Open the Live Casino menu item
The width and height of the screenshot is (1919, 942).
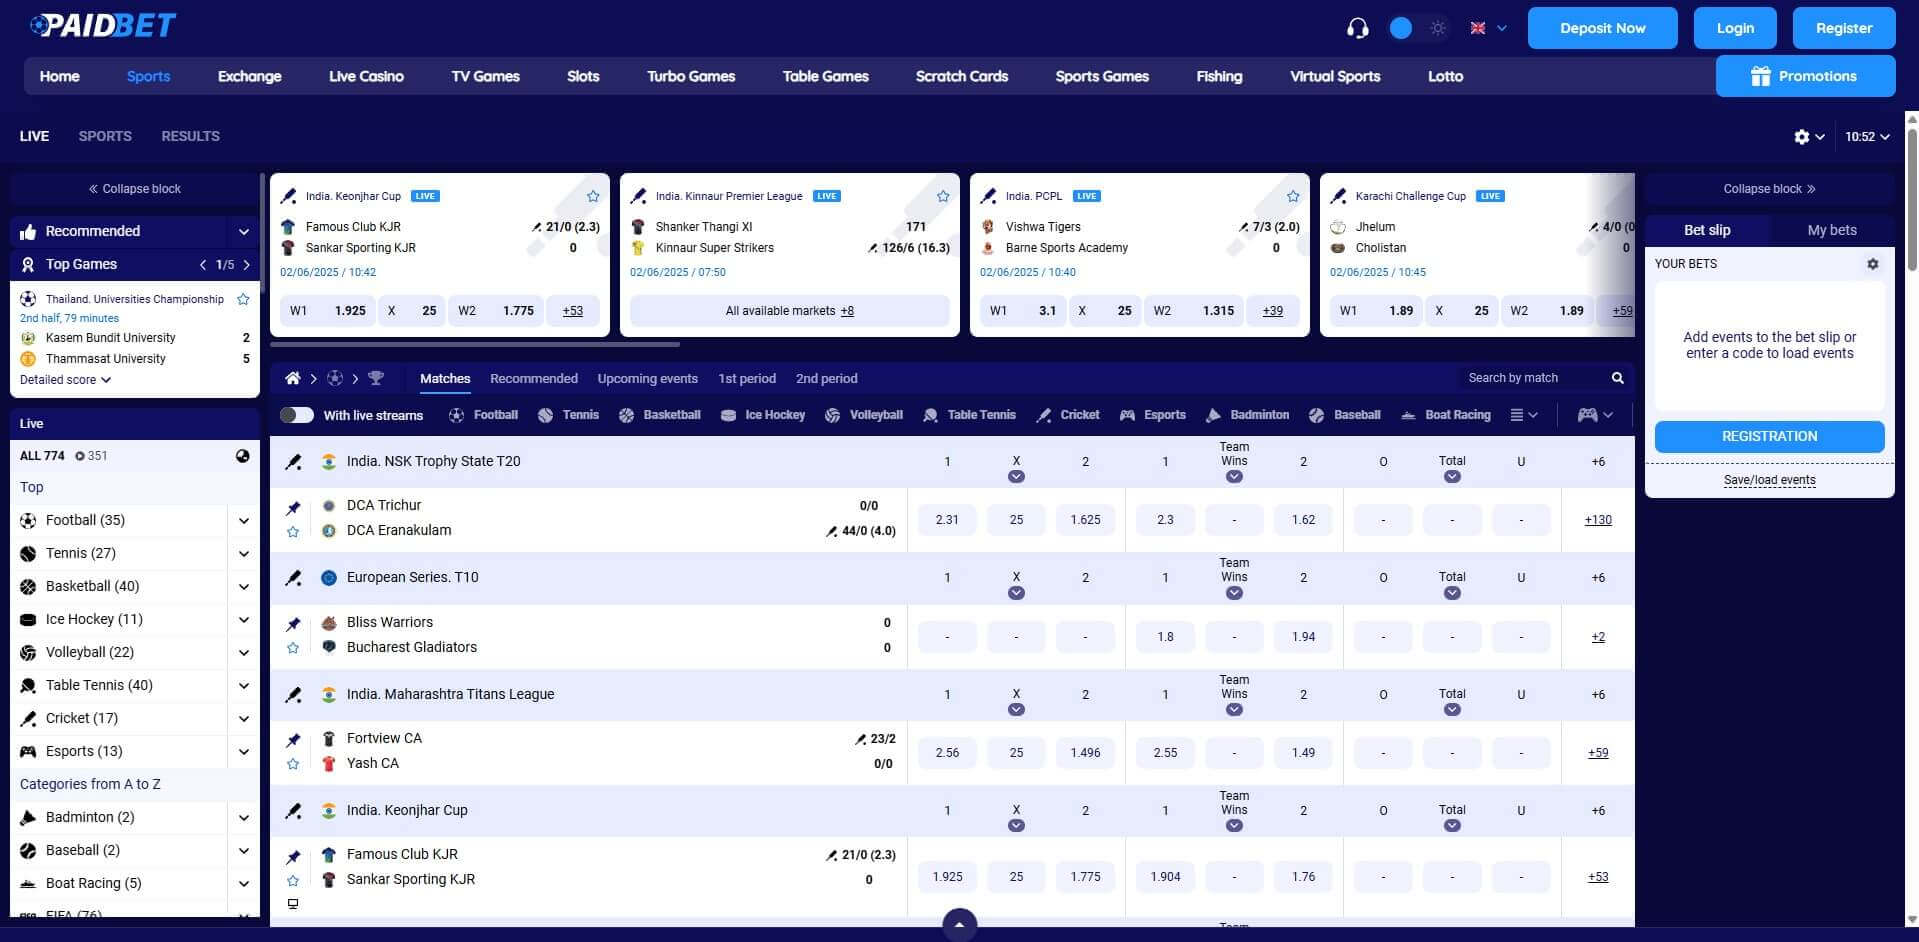tap(366, 76)
